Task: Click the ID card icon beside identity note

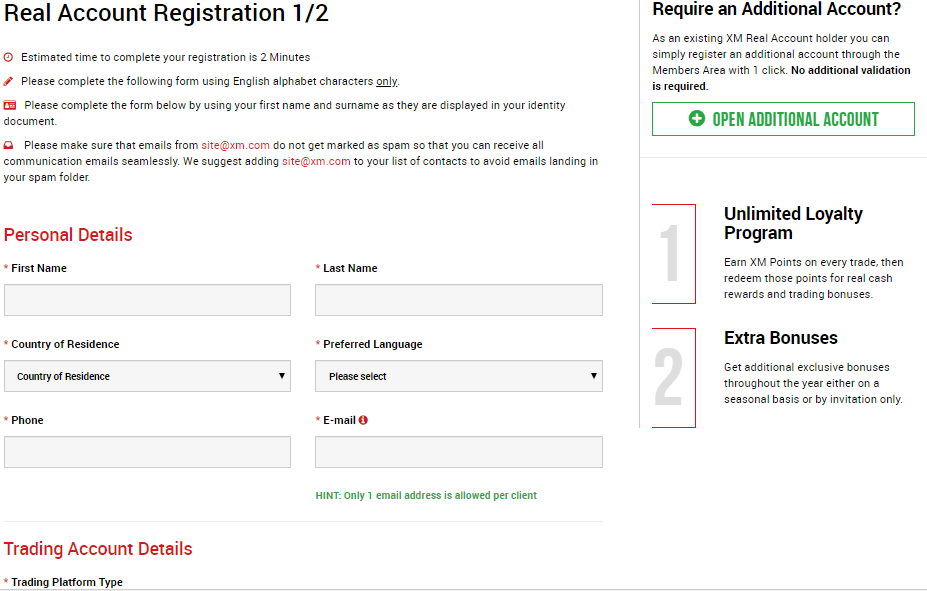Action: pyautogui.click(x=10, y=105)
